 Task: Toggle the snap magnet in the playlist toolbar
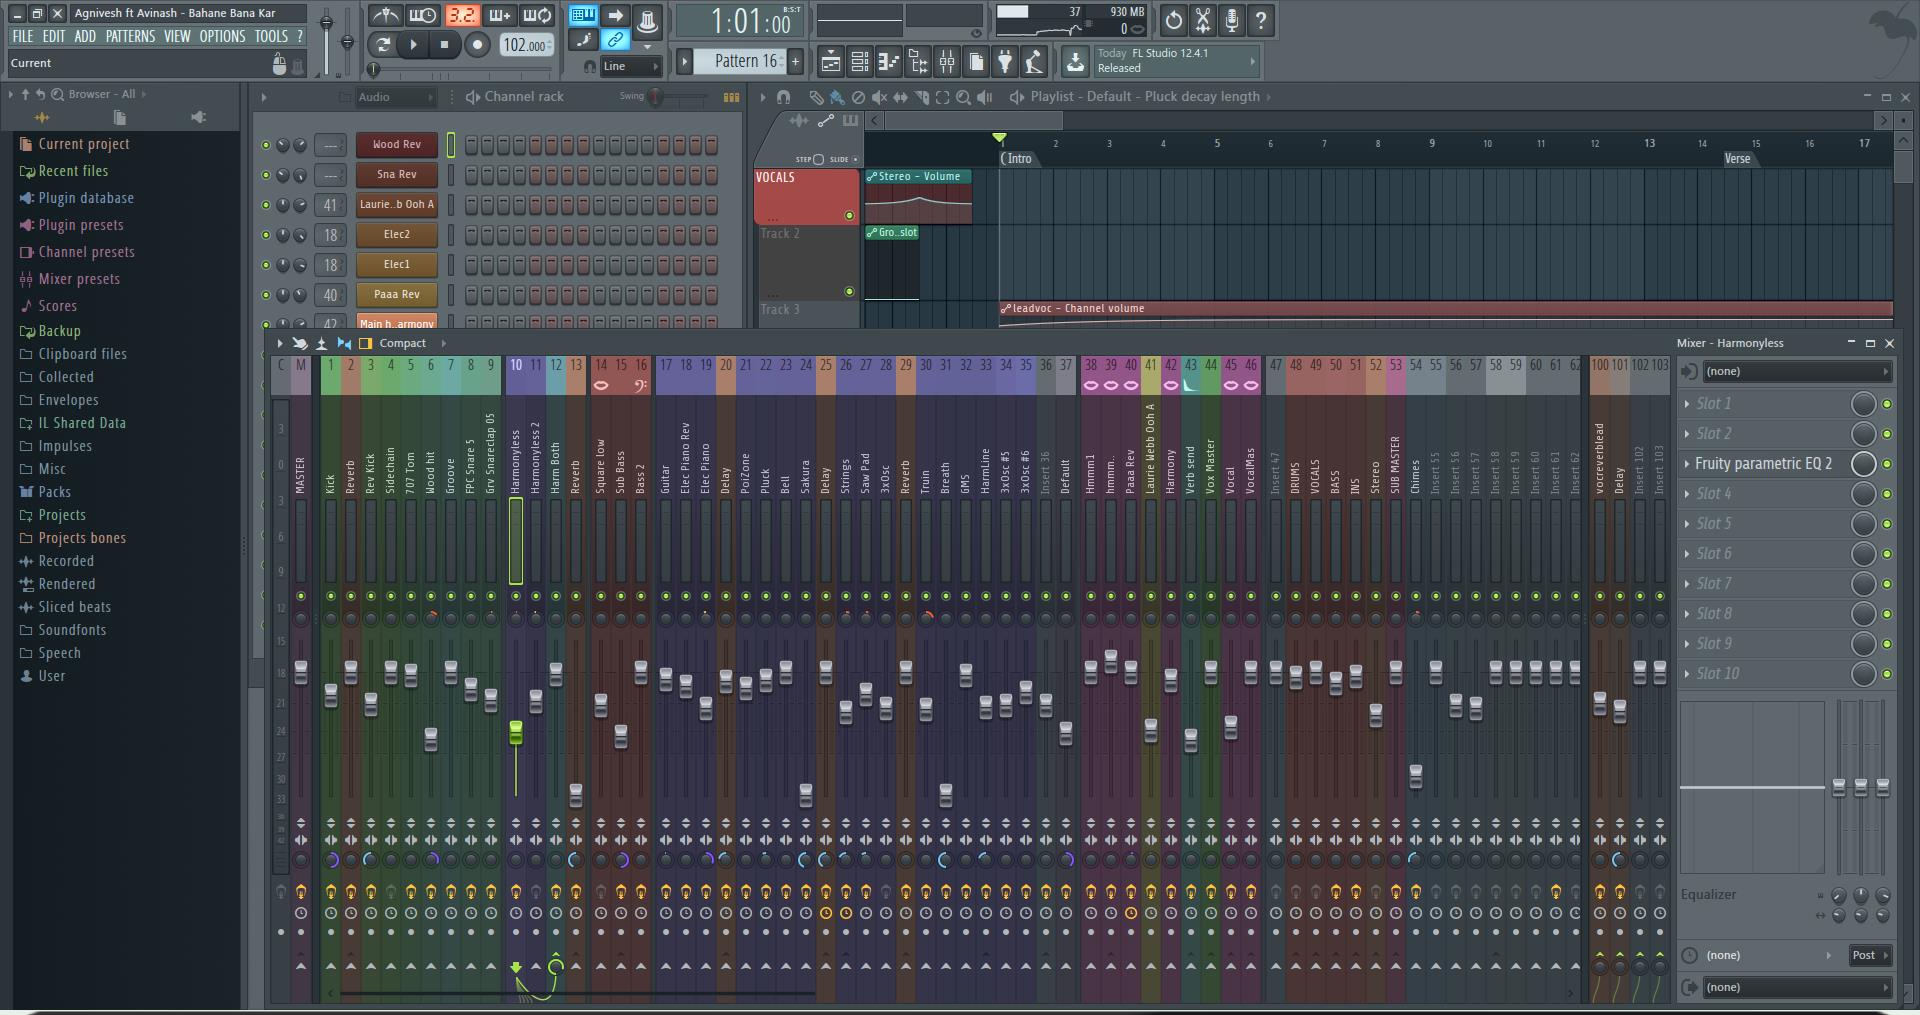pos(785,97)
